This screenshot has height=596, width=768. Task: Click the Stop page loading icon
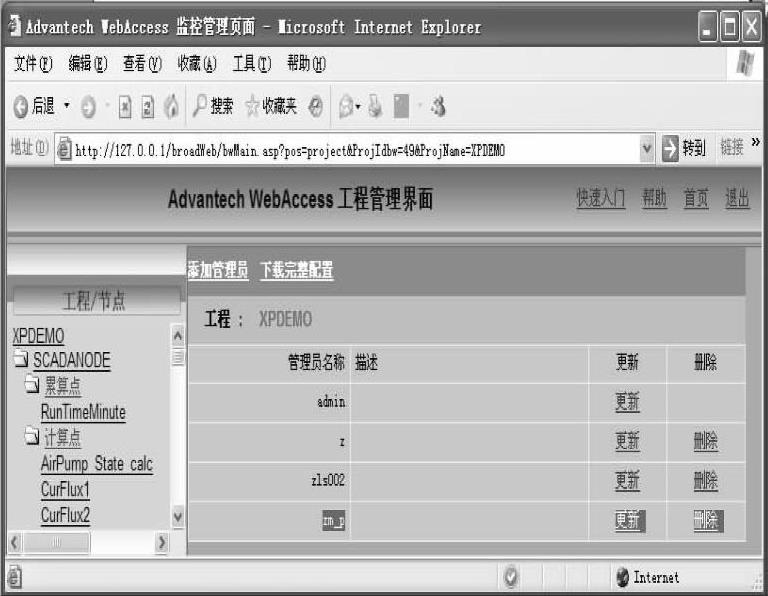pos(125,106)
